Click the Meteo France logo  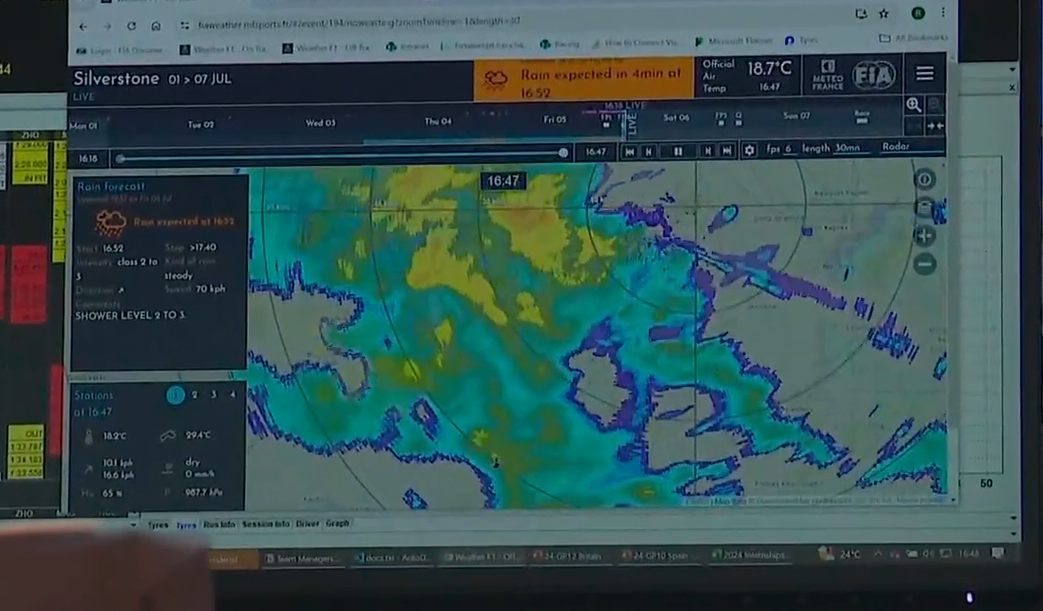(827, 75)
